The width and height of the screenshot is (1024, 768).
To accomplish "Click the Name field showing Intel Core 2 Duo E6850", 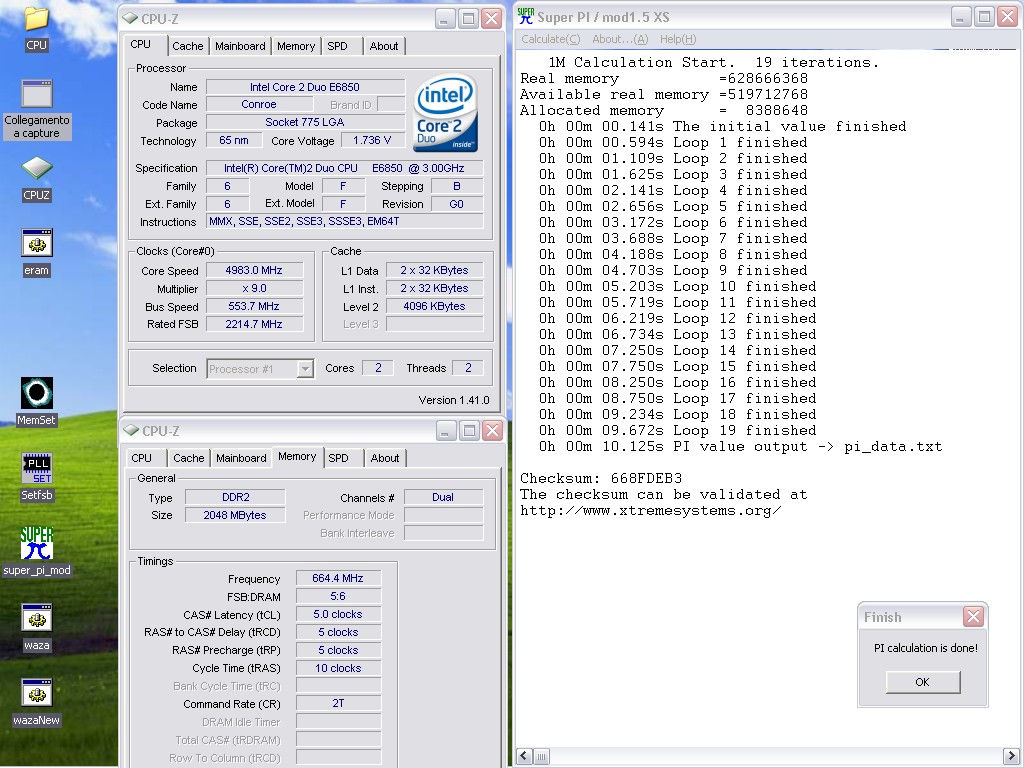I will [x=305, y=87].
